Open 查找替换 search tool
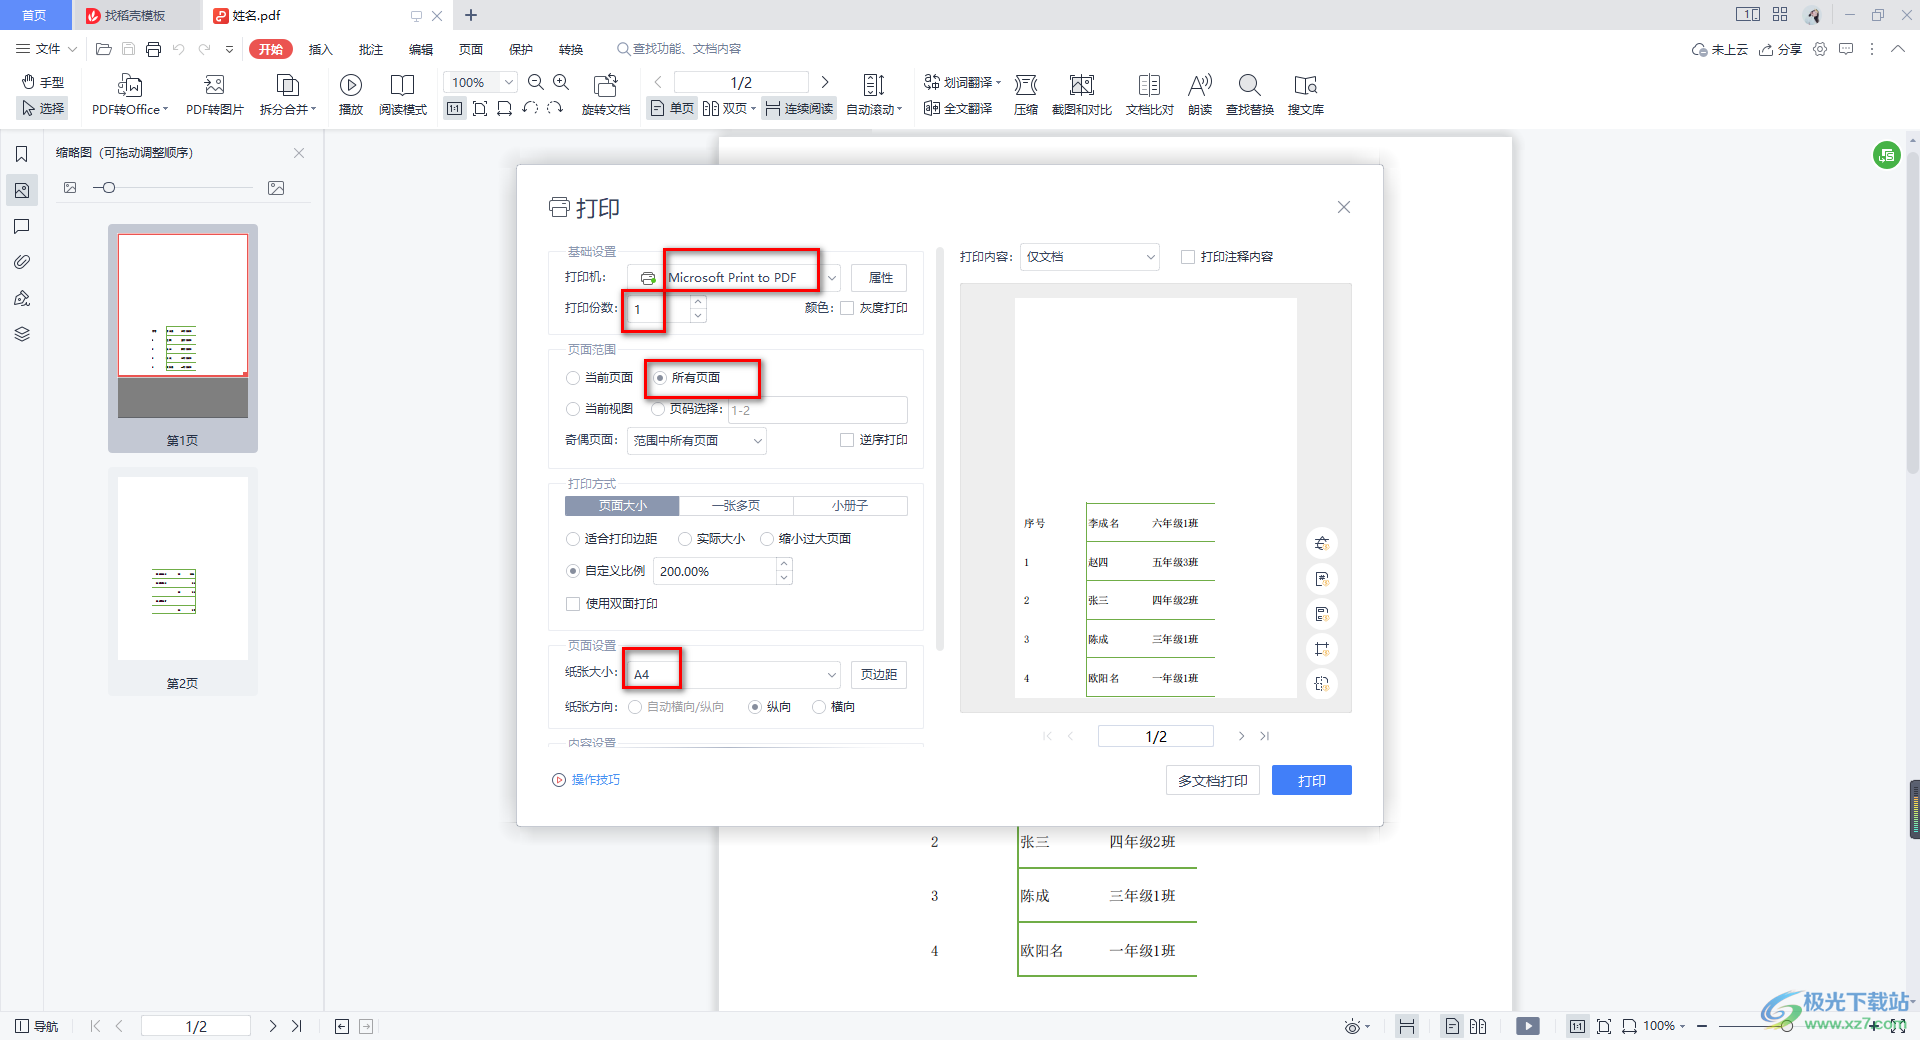1920x1040 pixels. [1250, 94]
